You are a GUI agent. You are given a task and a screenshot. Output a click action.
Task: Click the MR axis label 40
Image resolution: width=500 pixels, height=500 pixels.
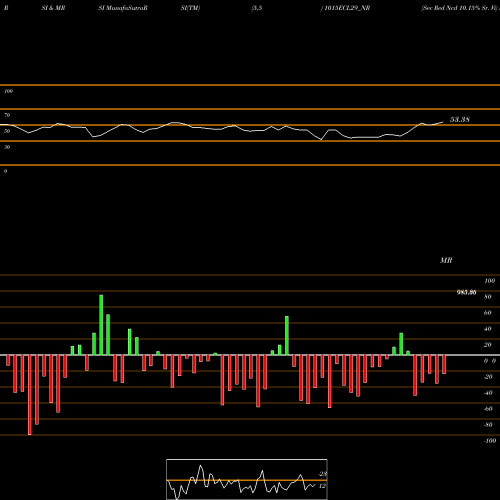(488, 329)
